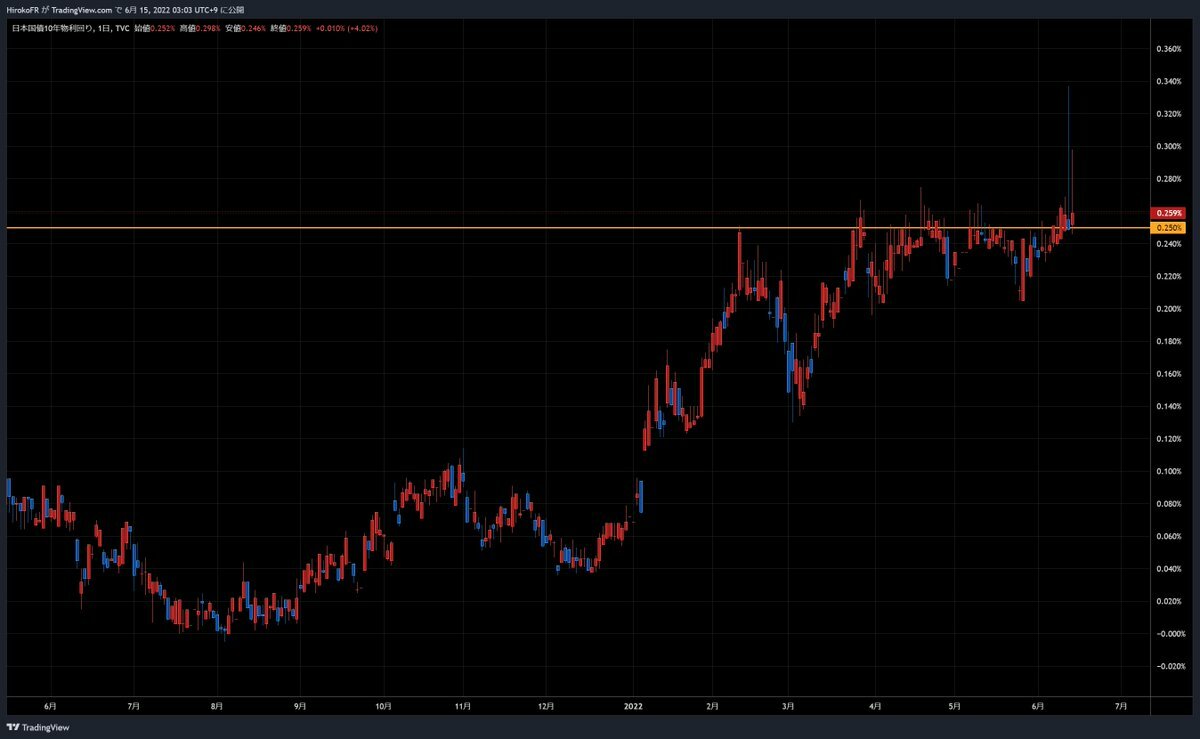
Task: Click the 10月 label on time axis
Action: 384,705
